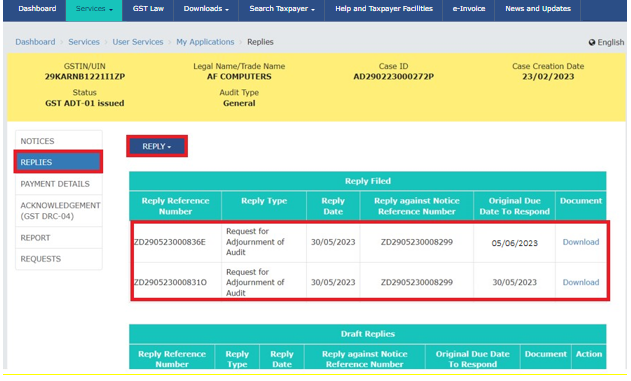Go to Dashboard breadcrumb link
Screen dimensions: 631x381
click(35, 42)
